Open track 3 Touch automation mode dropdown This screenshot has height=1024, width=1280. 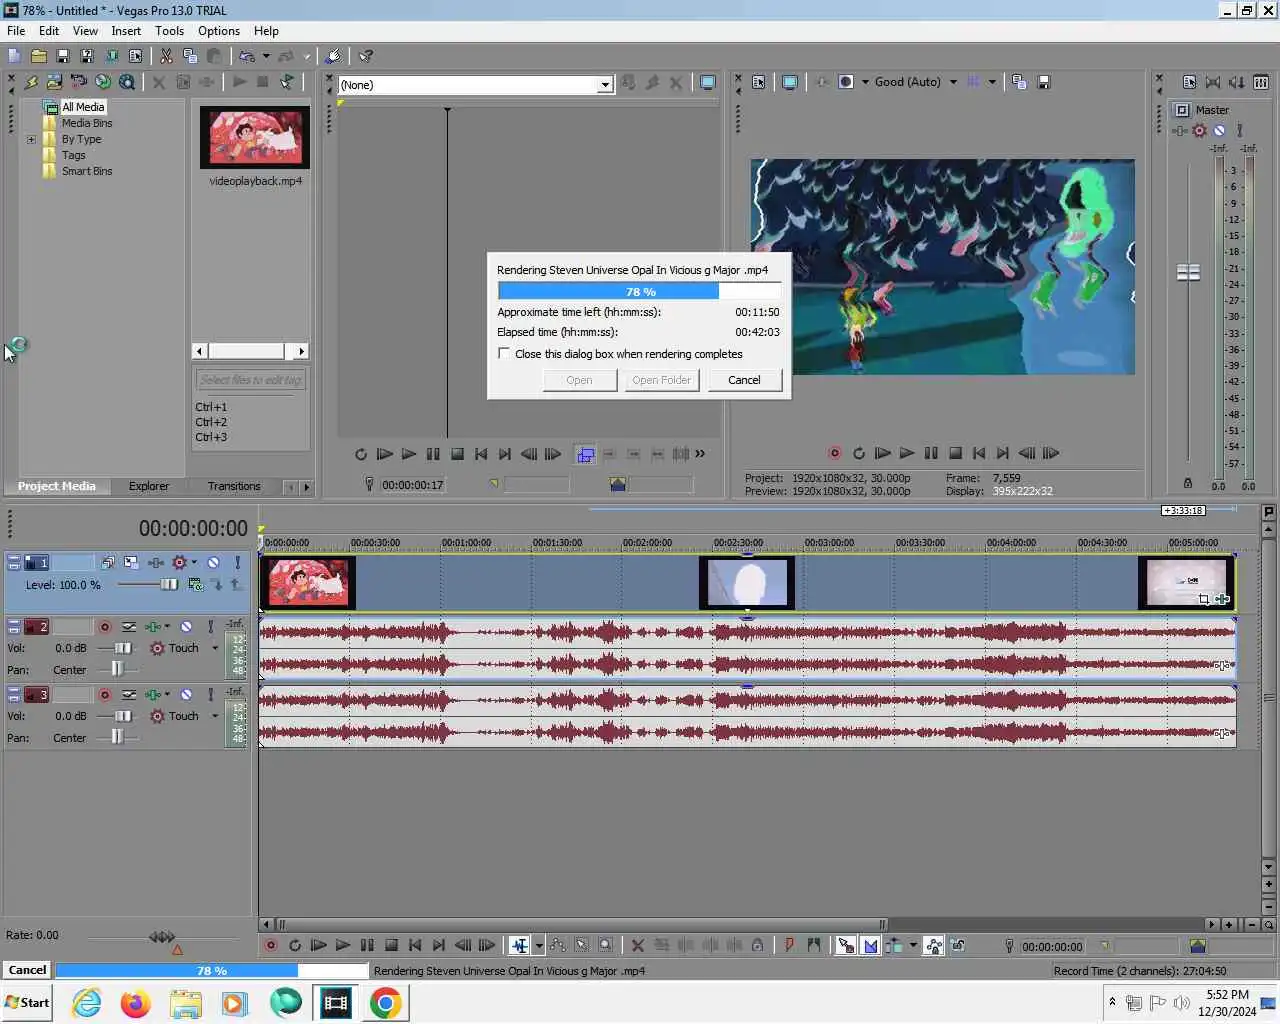coord(215,716)
